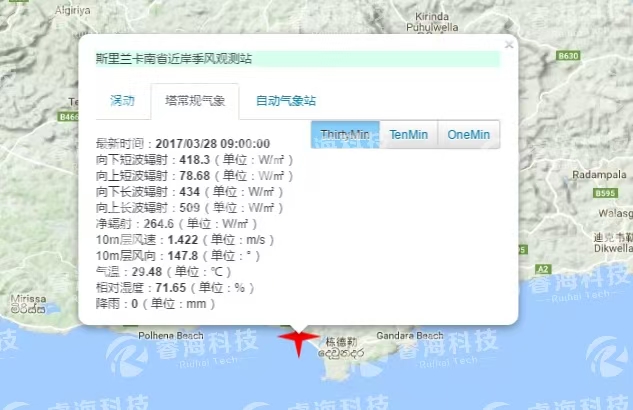Viewport: 633px width, 410px height.
Task: Click the 斯里兰卡南省近岸季风观测站 title bar
Action: pos(296,59)
